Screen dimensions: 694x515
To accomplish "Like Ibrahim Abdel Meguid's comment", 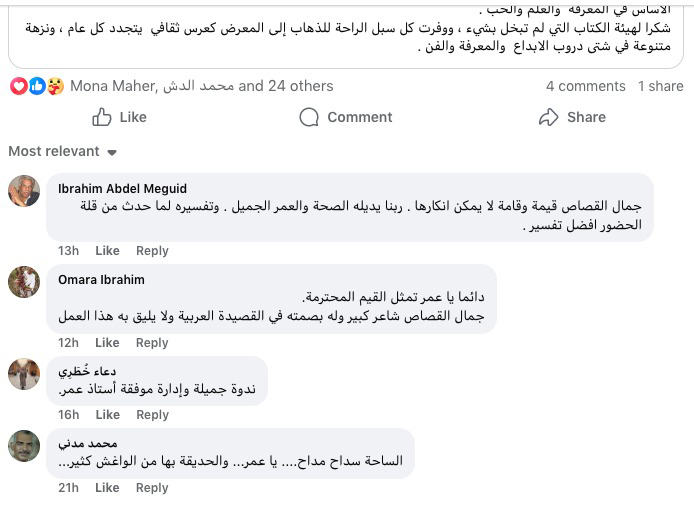I will point(107,251).
